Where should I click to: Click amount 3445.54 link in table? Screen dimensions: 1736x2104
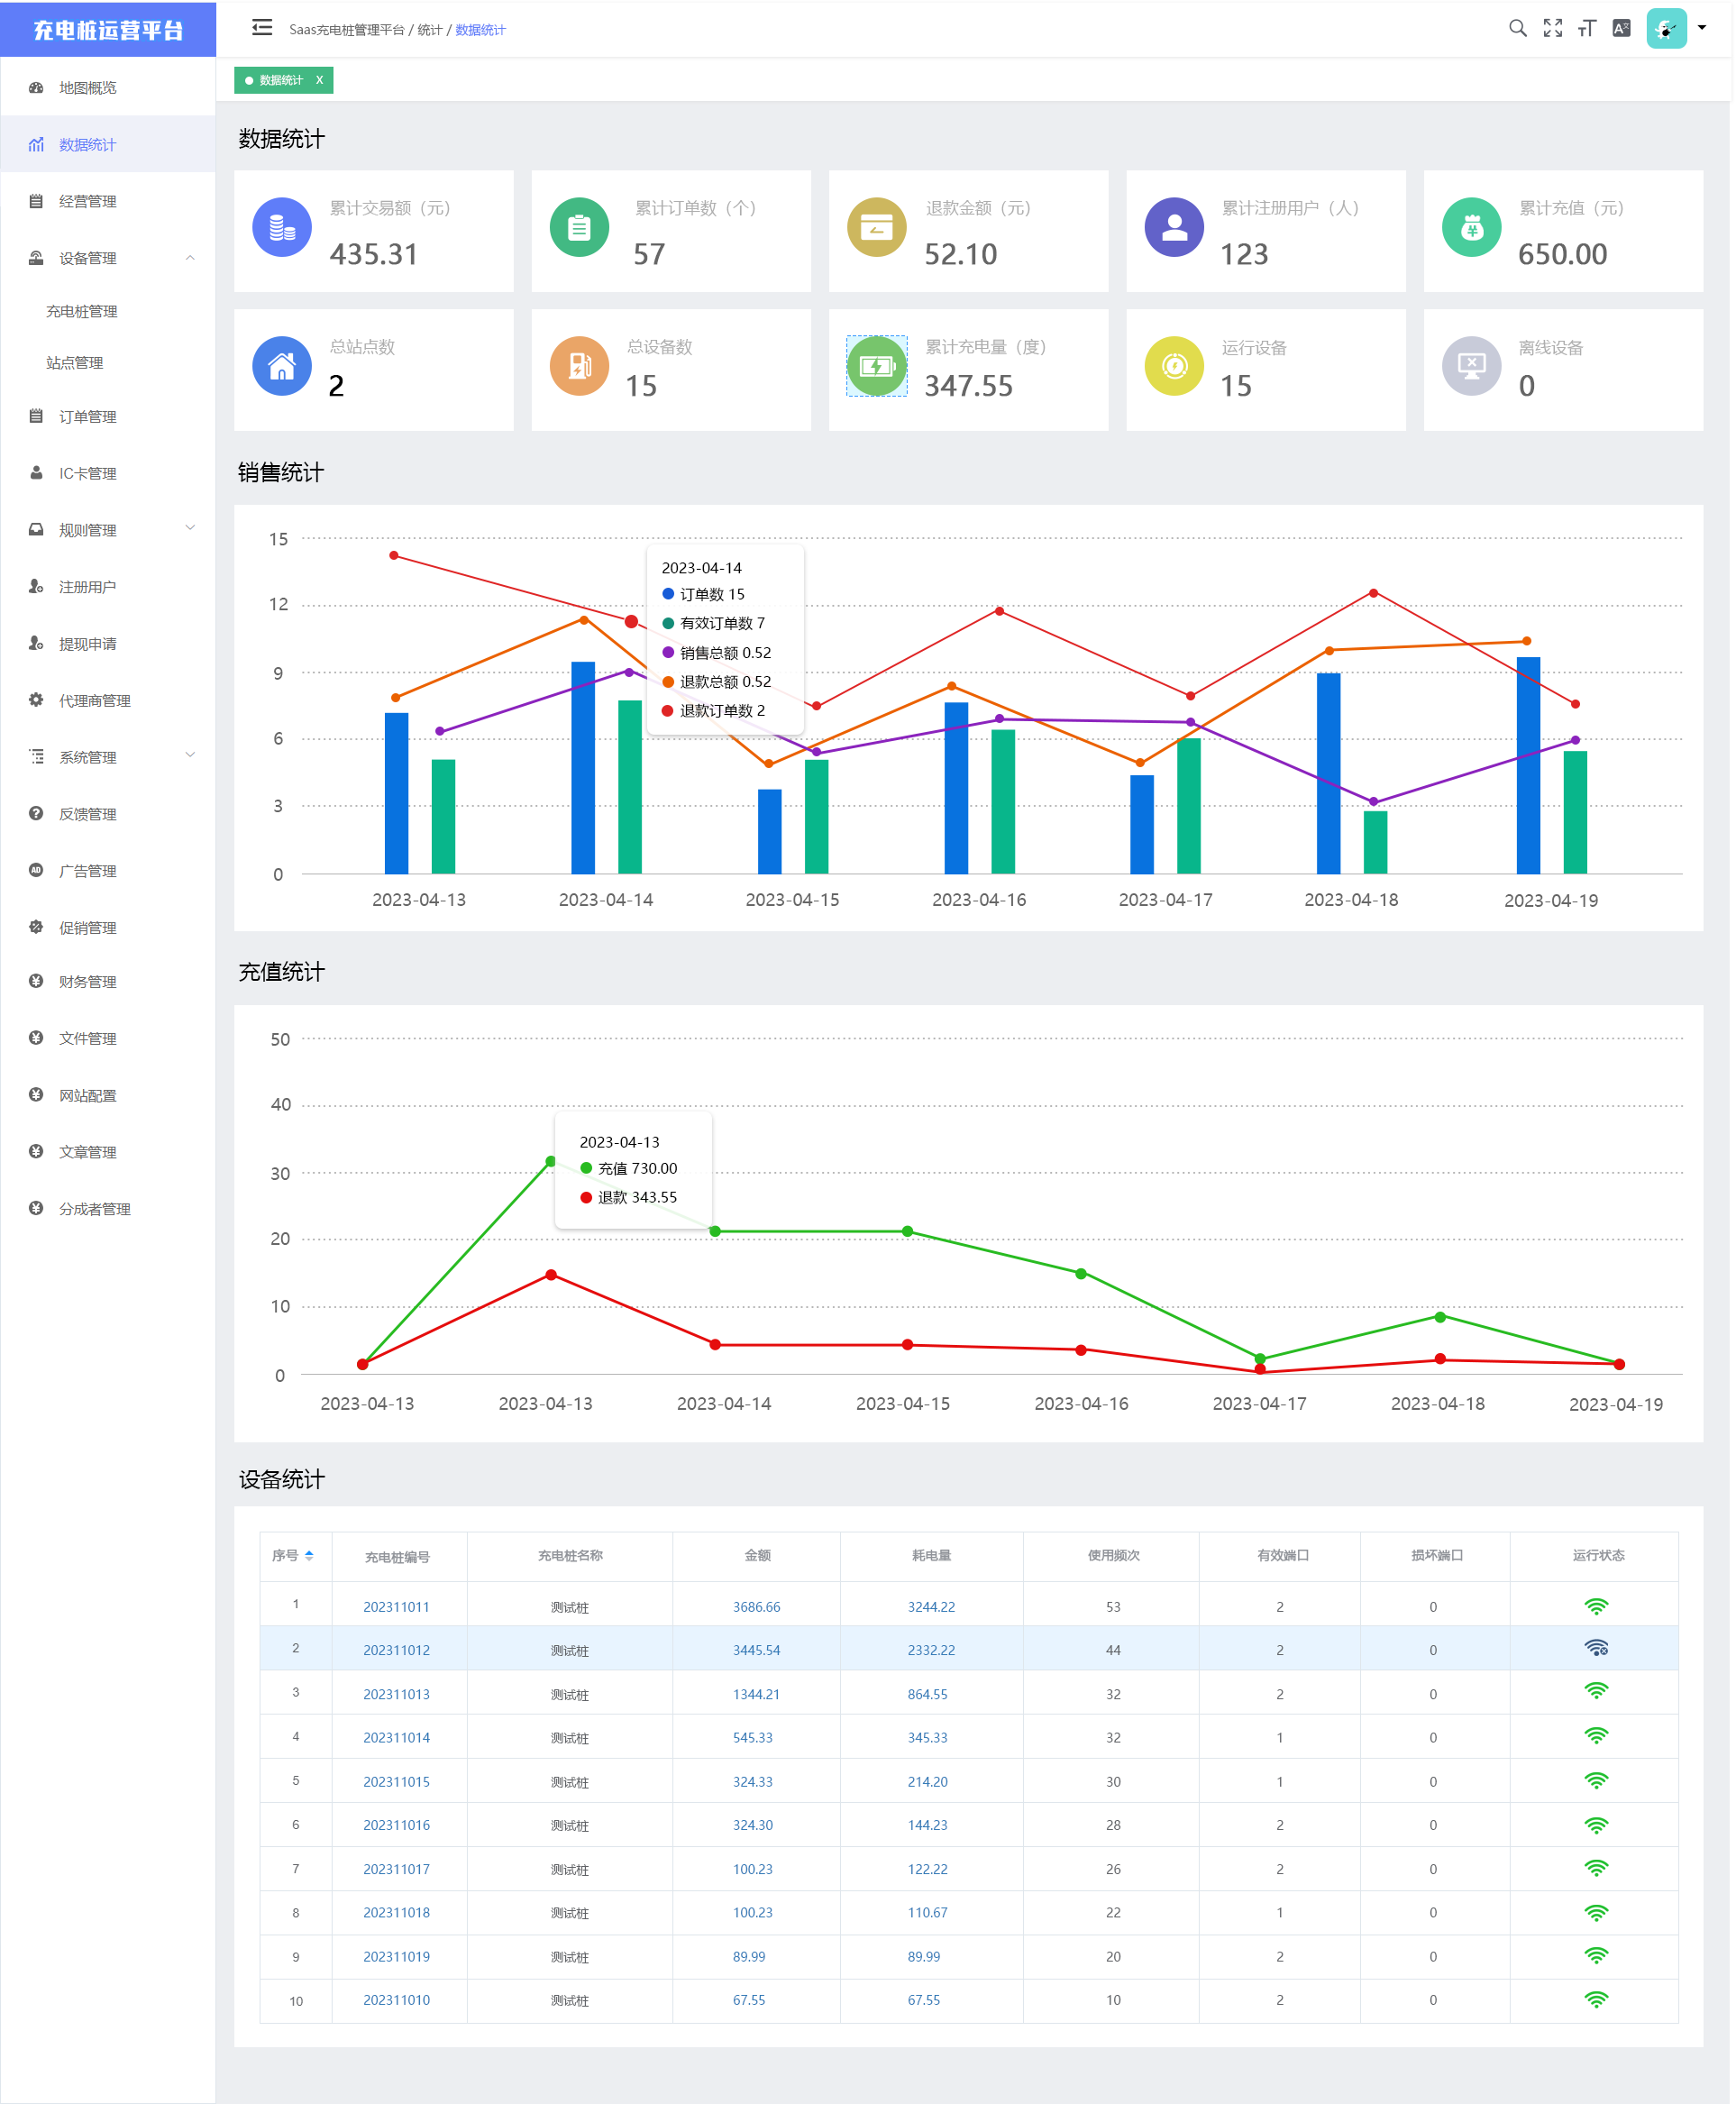click(x=756, y=1650)
